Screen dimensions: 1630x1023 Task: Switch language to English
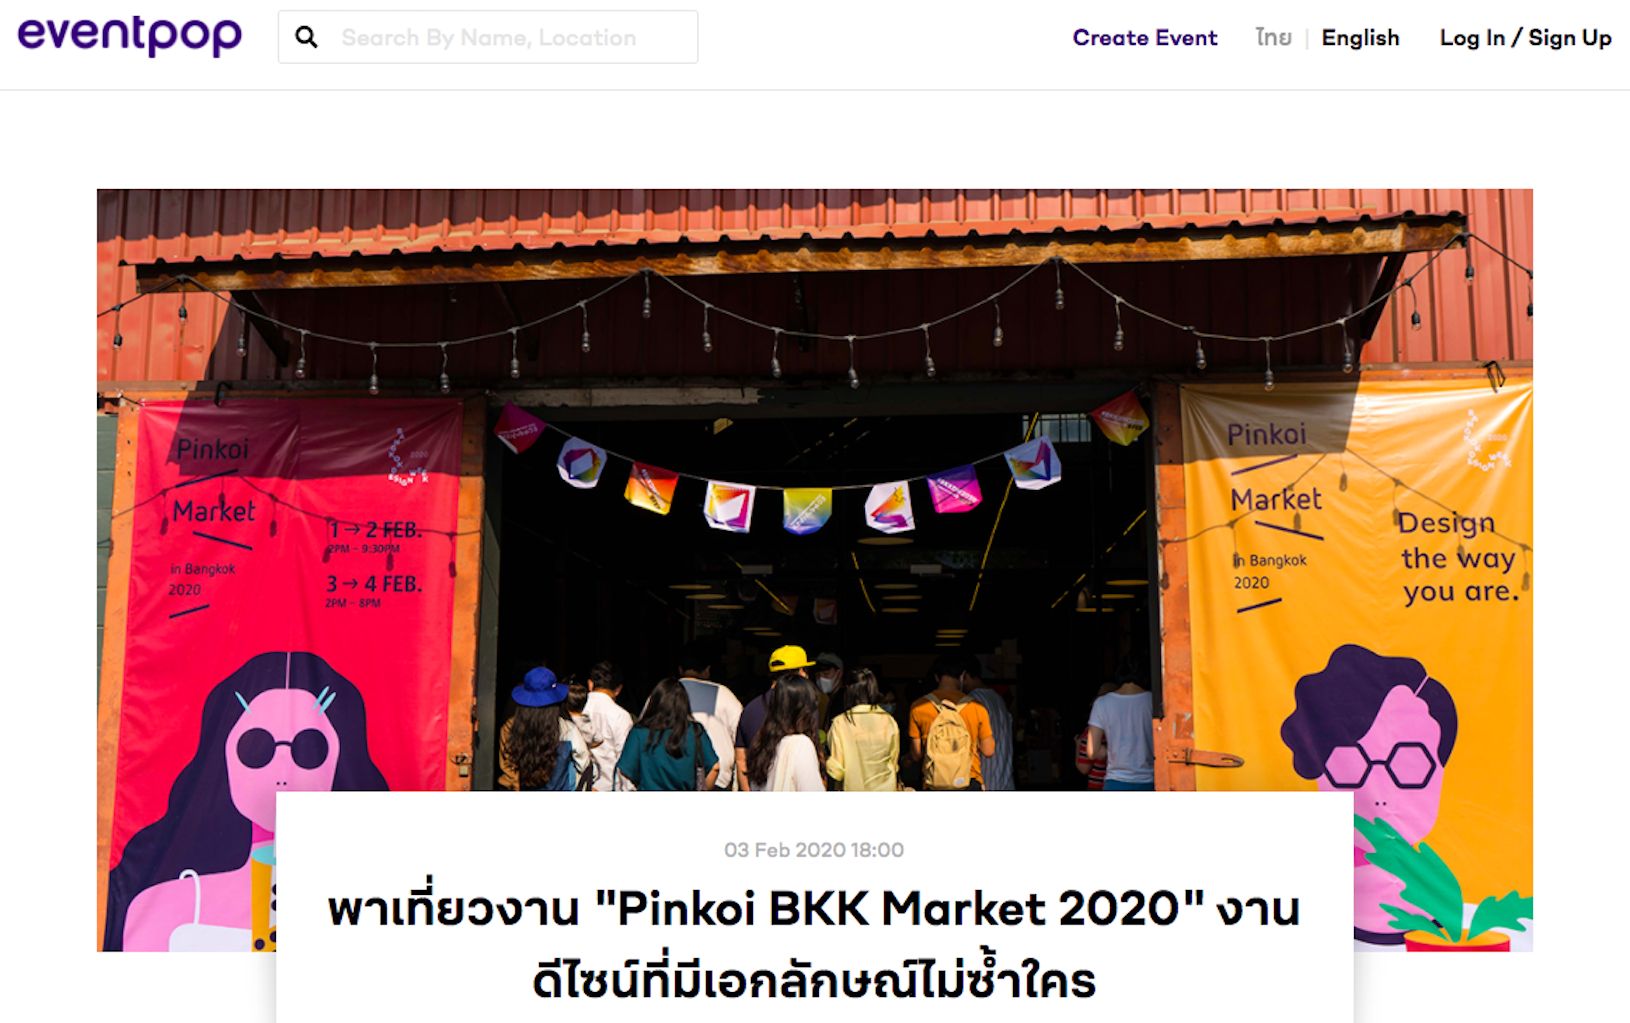1360,38
